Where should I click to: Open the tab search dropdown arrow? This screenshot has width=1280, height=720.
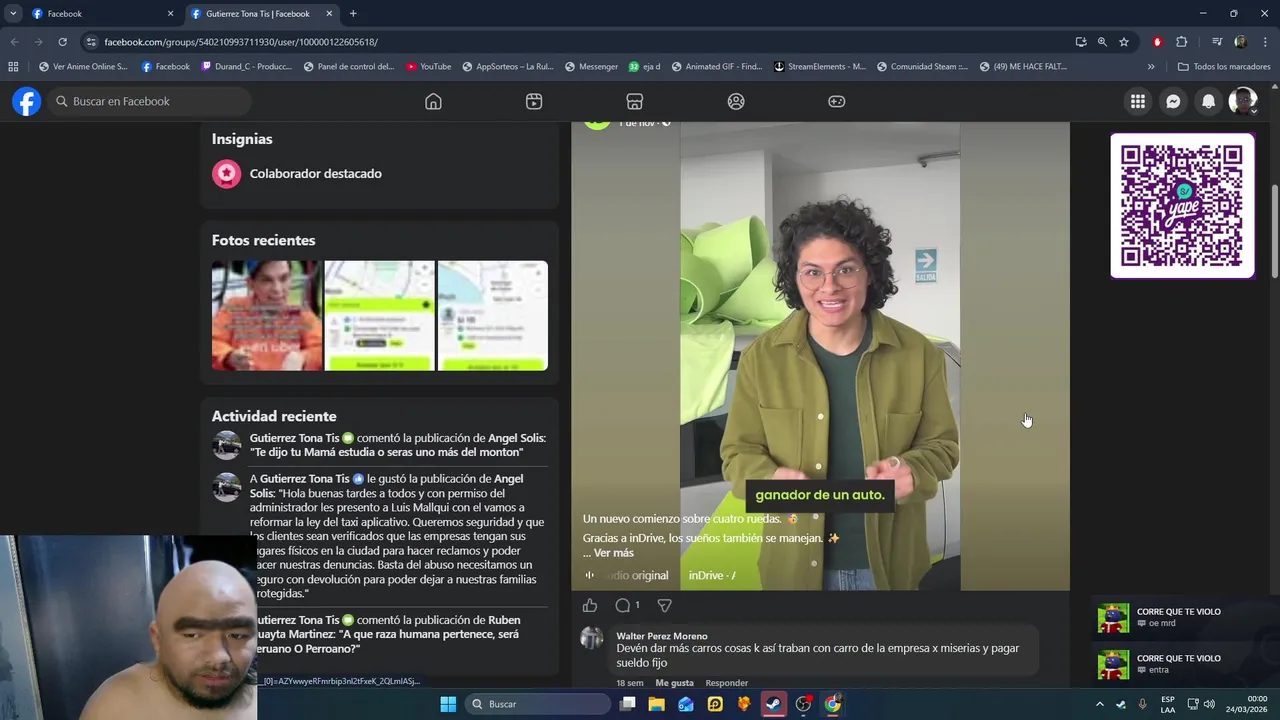click(x=13, y=14)
